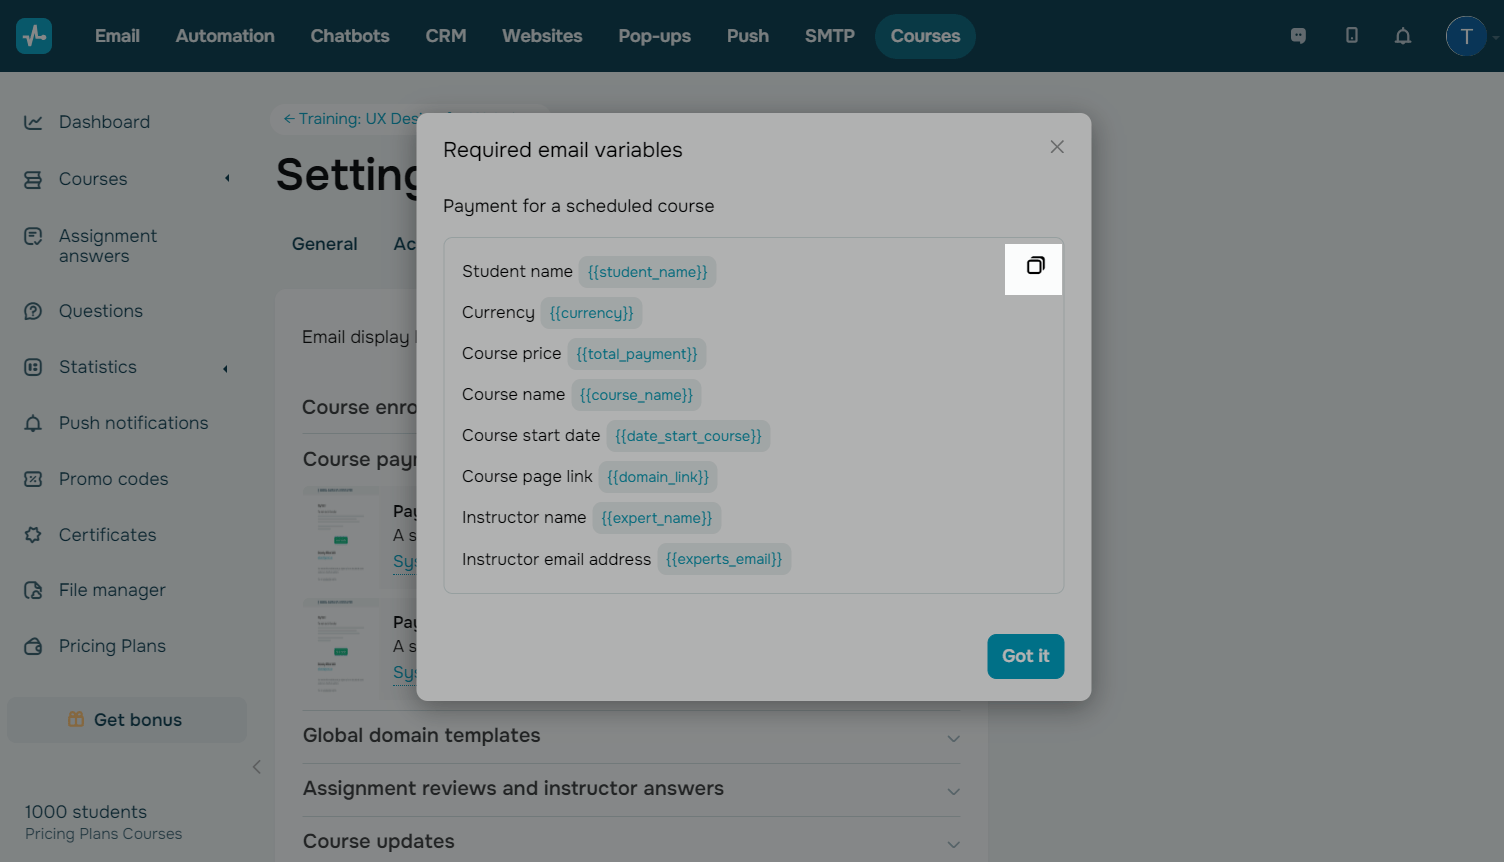Click the Get bonus button
The width and height of the screenshot is (1504, 862).
pos(127,720)
